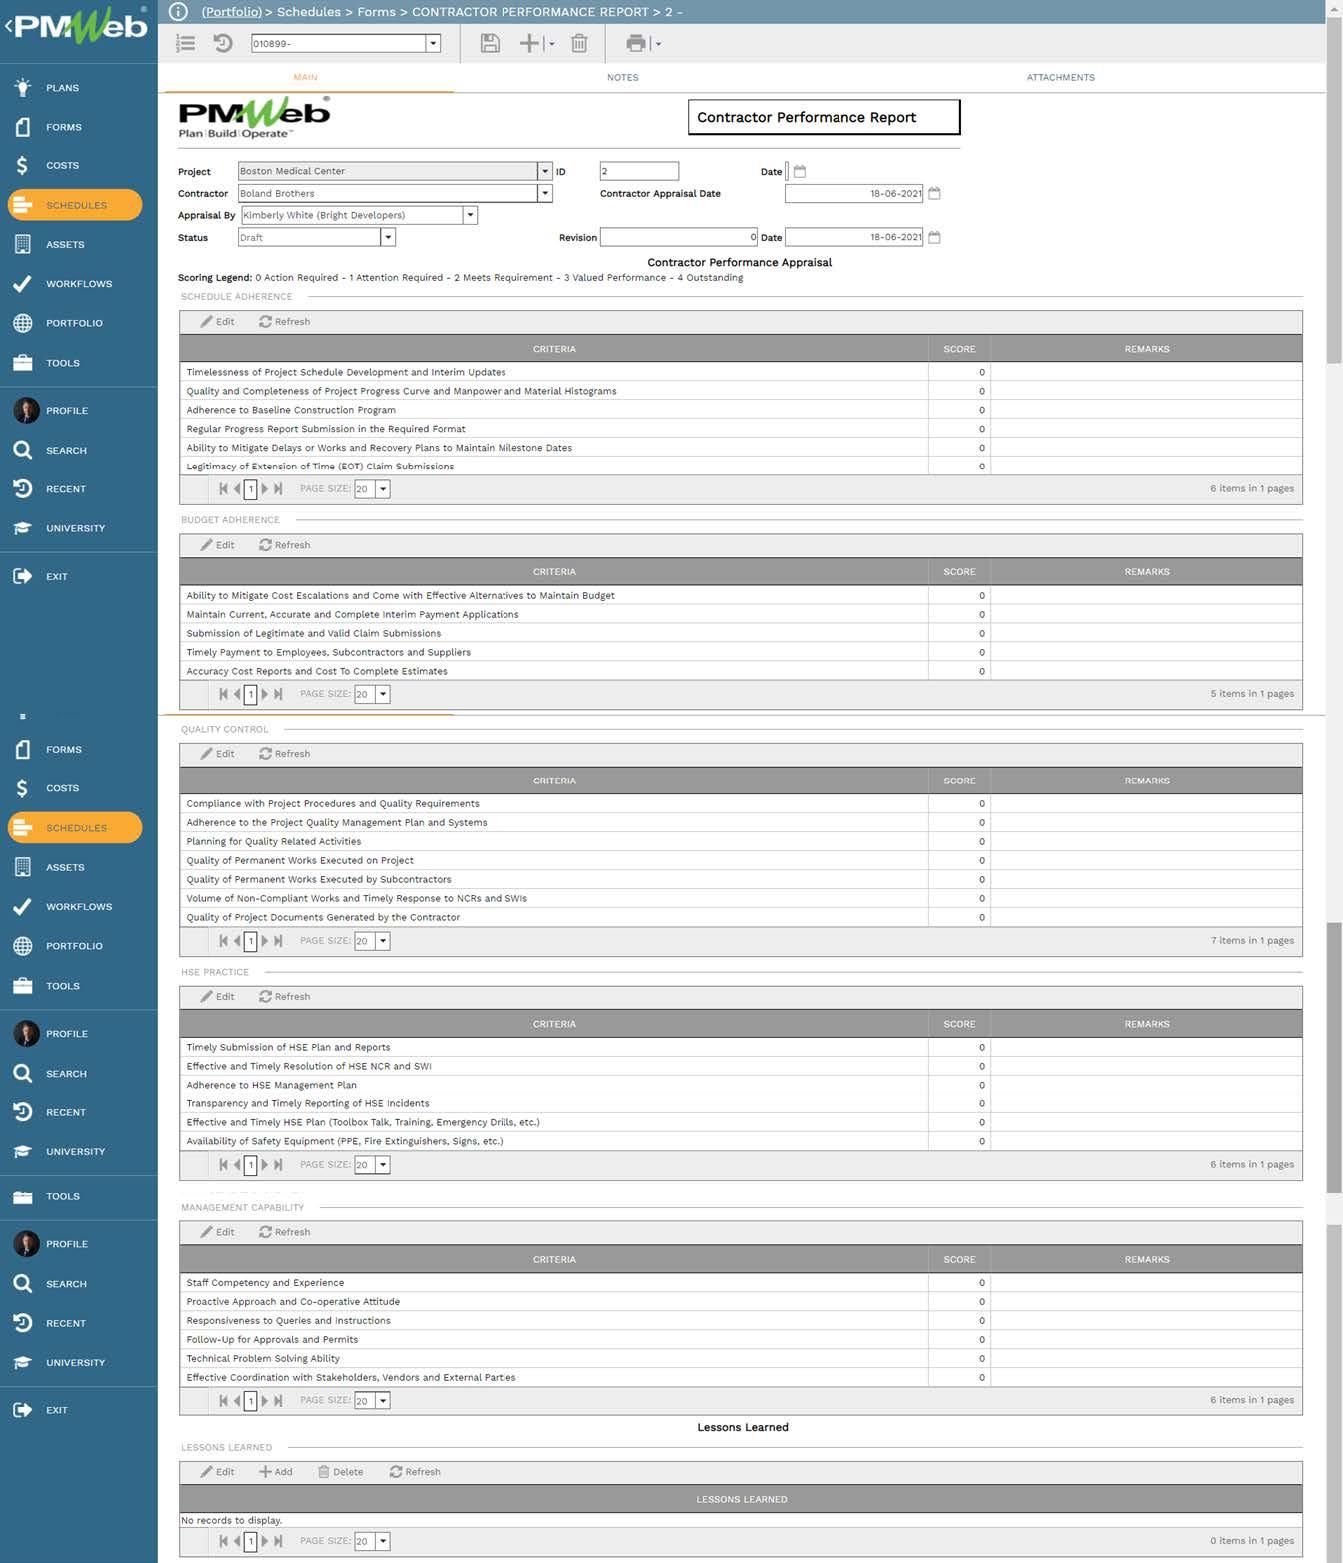Expand the Status Draft dropdown
Viewport: 1343px width, 1563px height.
click(x=388, y=237)
